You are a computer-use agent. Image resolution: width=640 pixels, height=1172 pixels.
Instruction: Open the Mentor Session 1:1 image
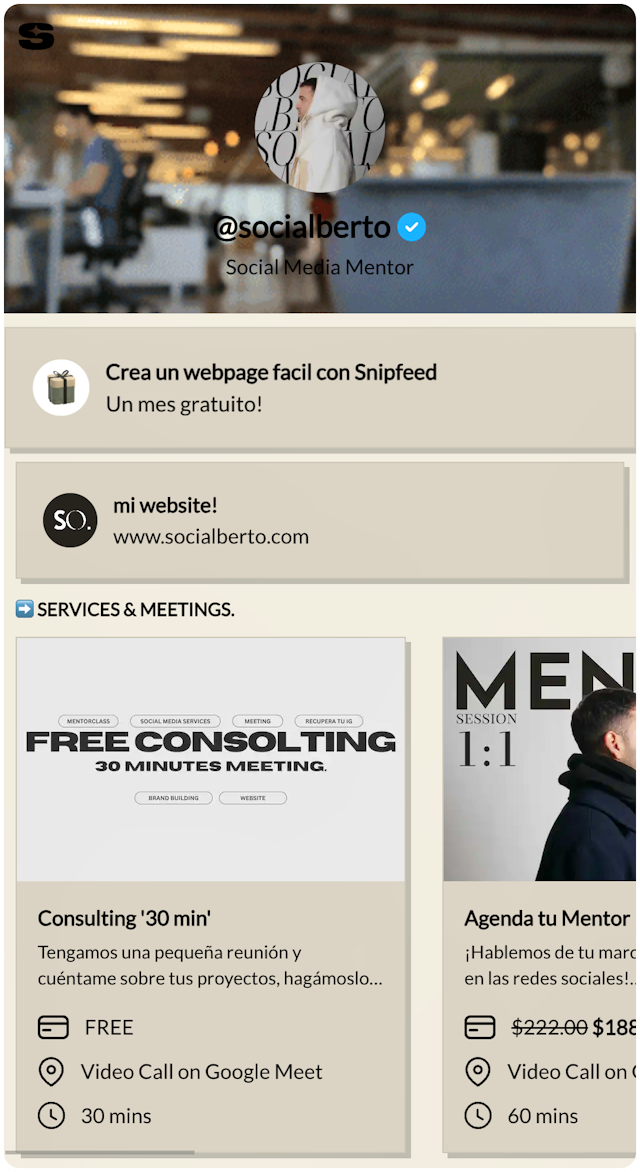pos(539,759)
